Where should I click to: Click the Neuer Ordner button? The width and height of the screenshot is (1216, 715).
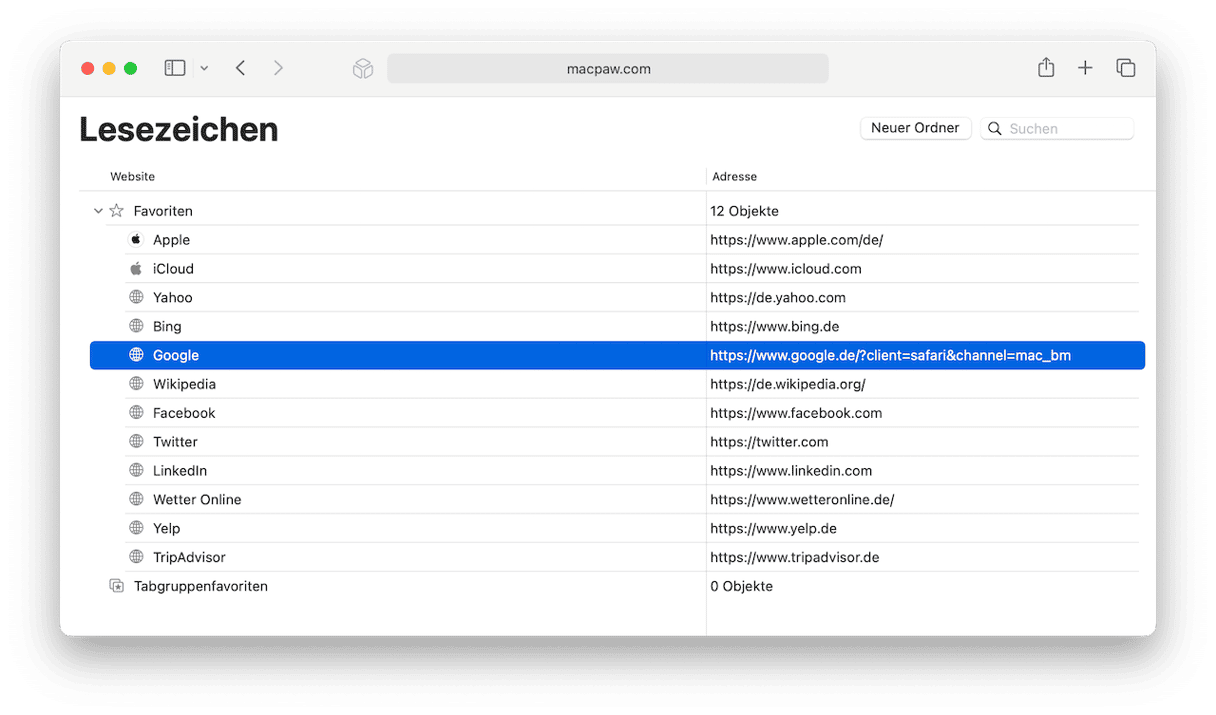click(x=915, y=128)
